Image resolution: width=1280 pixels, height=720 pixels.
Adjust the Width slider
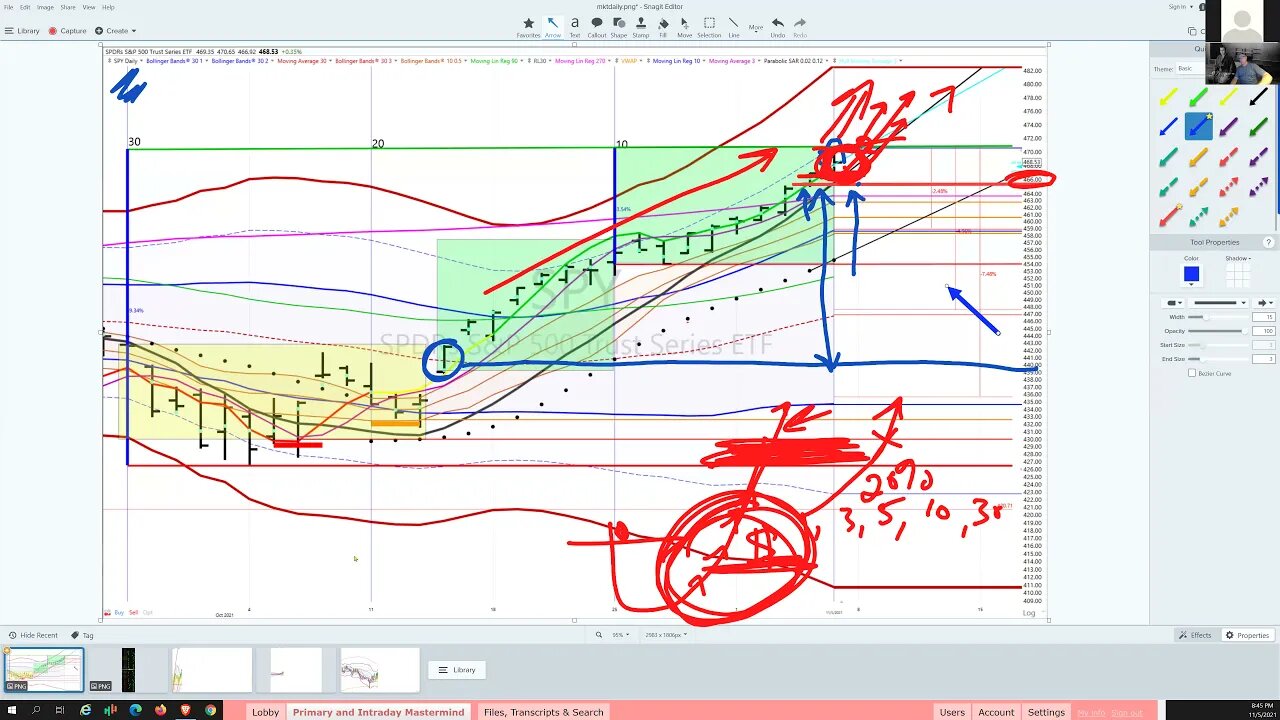(x=1220, y=317)
